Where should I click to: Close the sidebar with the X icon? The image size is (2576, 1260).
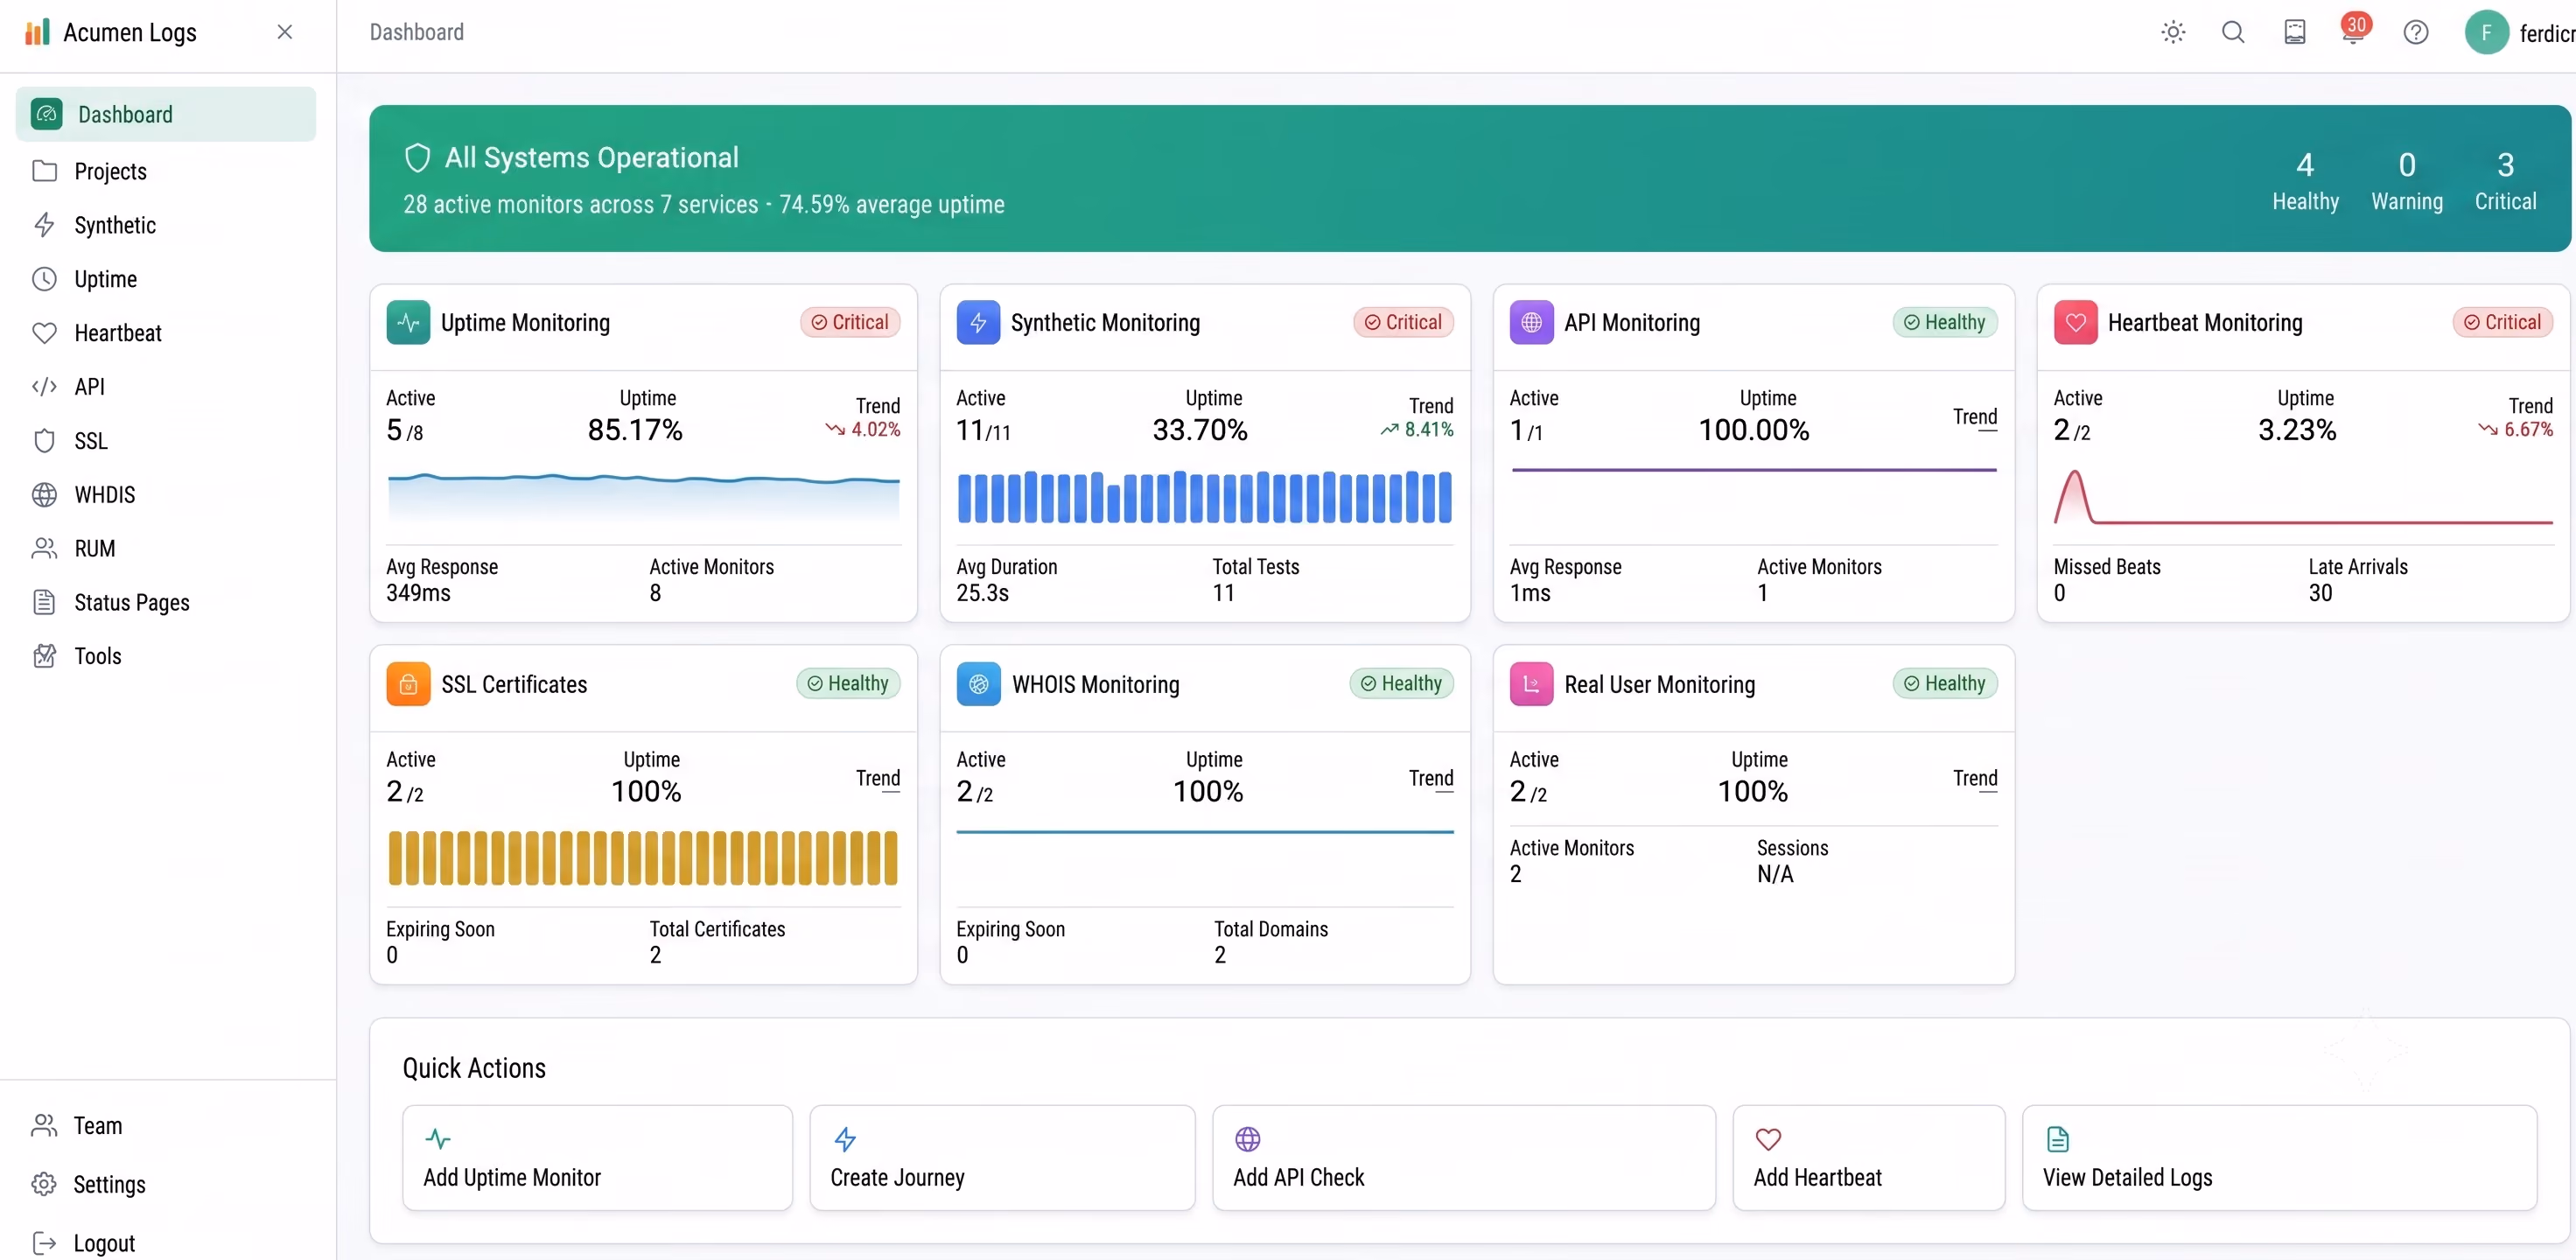point(285,32)
